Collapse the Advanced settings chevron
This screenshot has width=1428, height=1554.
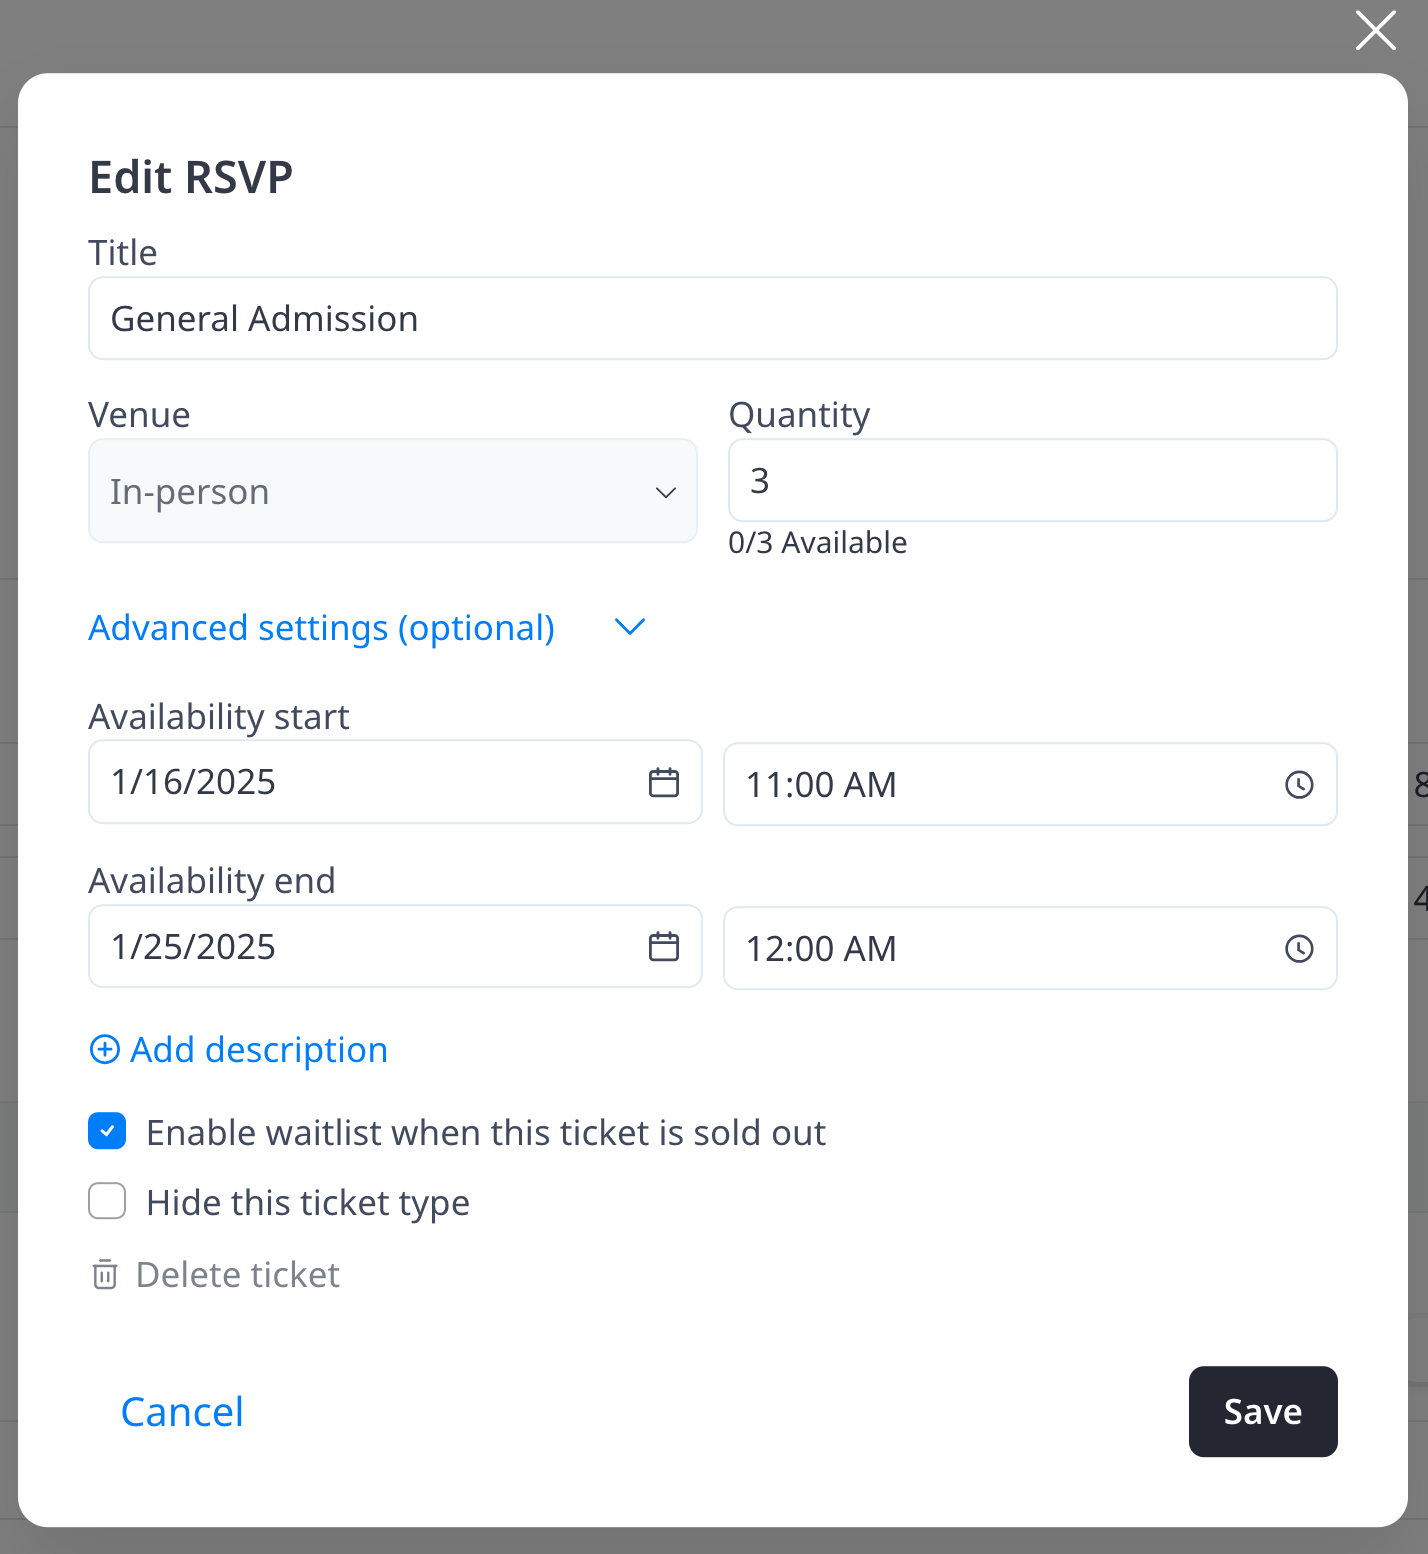630,627
